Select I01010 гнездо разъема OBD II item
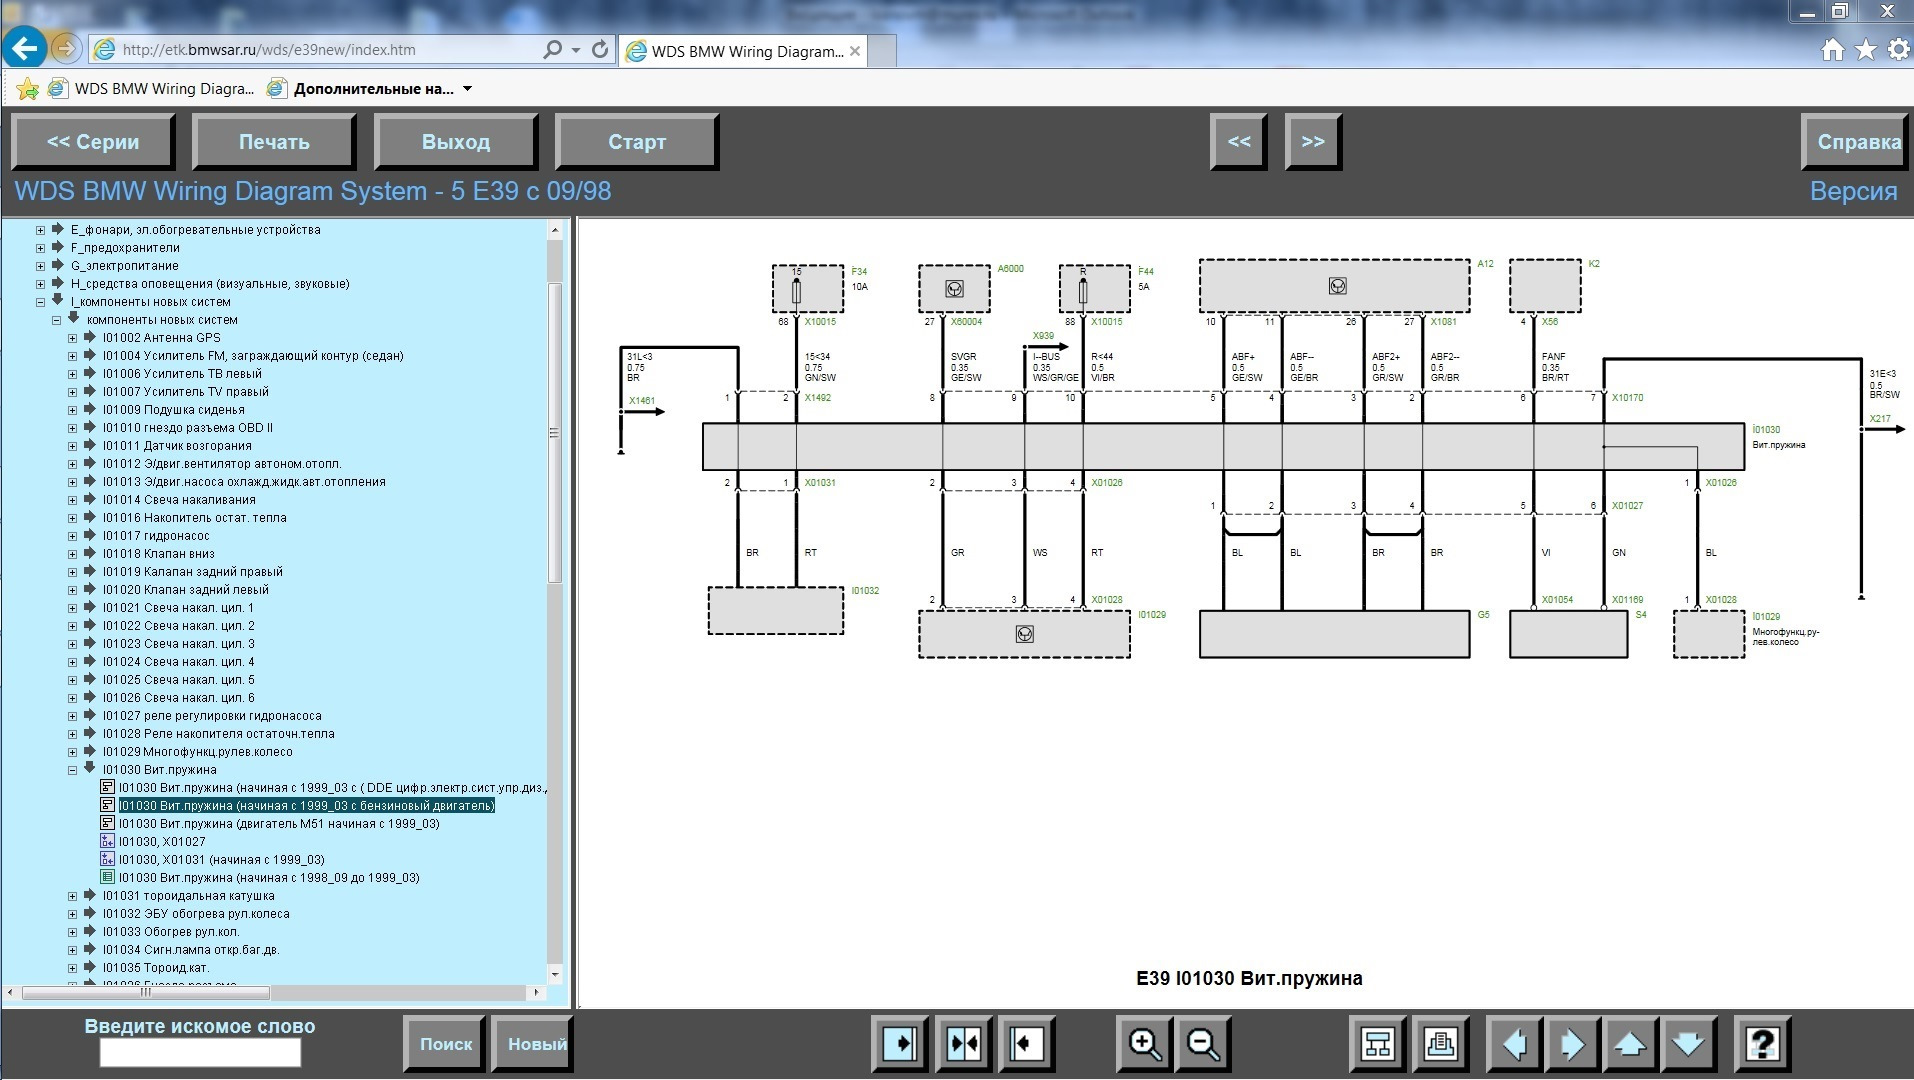 [x=187, y=428]
